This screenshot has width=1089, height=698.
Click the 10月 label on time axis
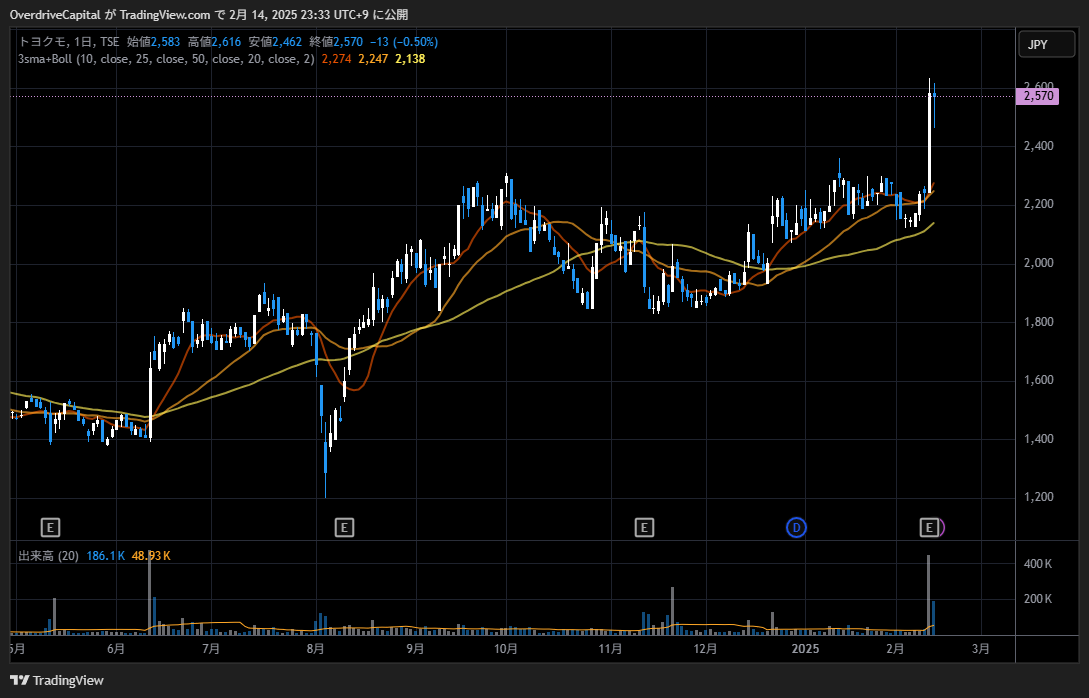[506, 648]
